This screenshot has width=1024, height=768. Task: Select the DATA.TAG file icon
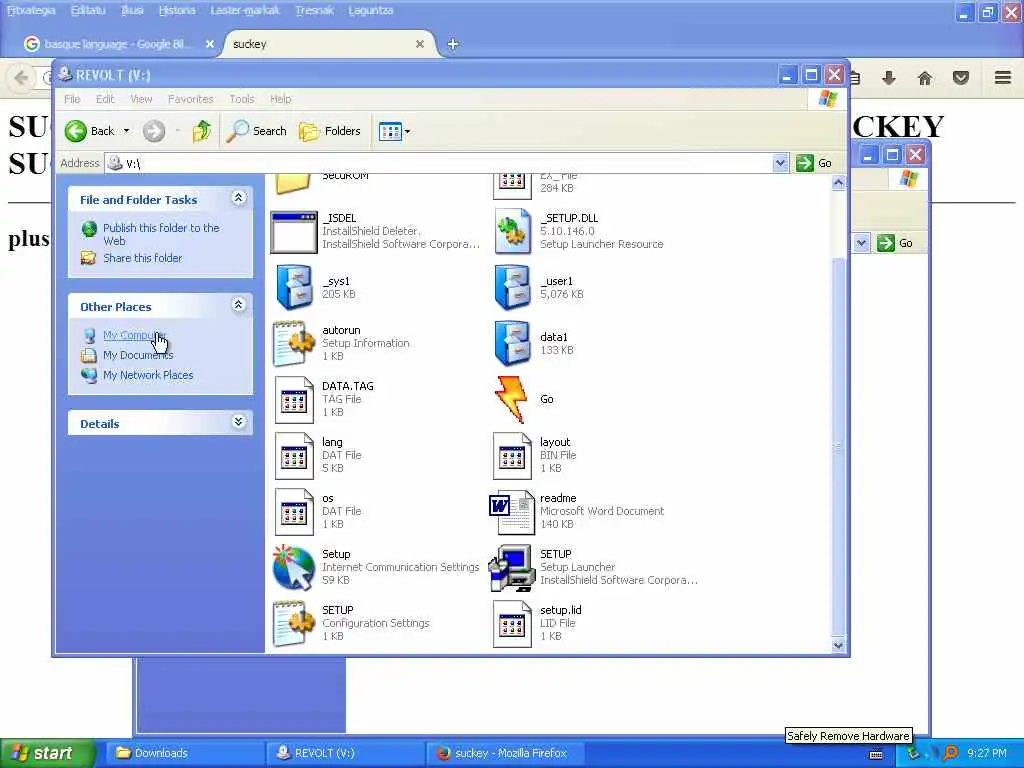pyautogui.click(x=294, y=400)
